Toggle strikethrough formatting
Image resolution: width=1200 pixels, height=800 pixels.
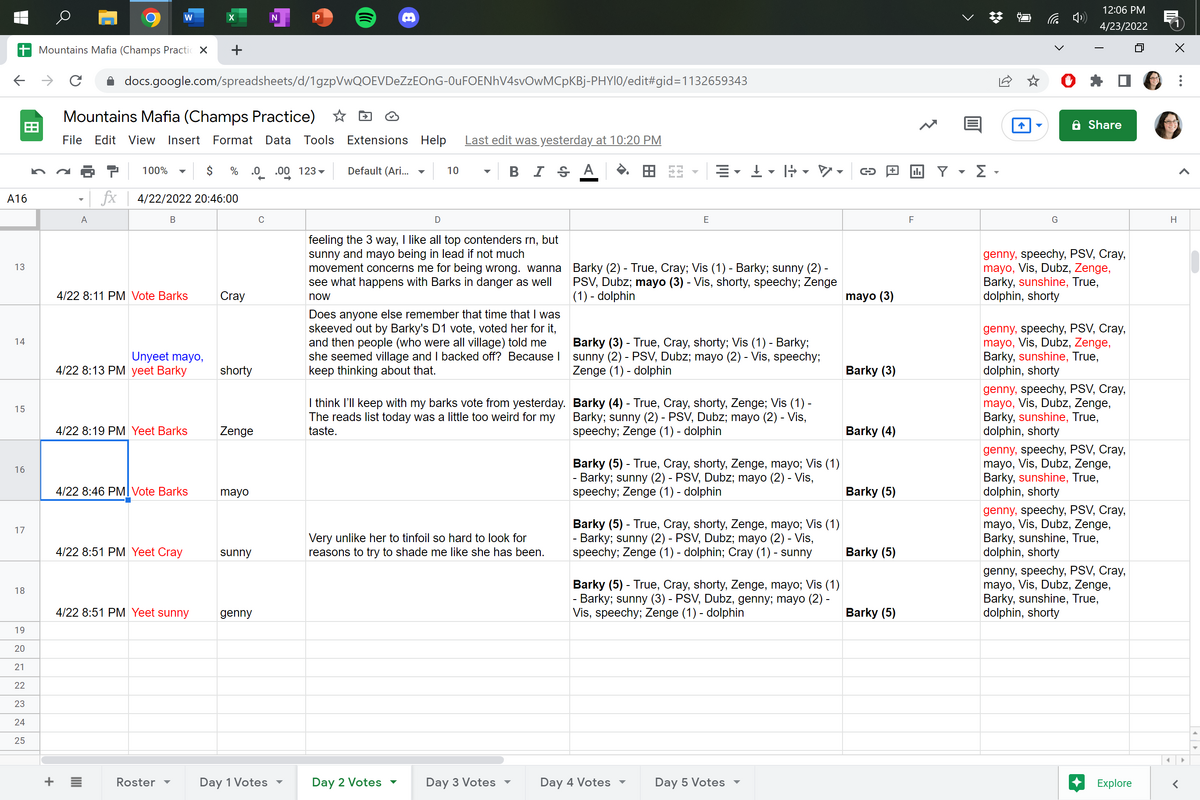point(563,171)
